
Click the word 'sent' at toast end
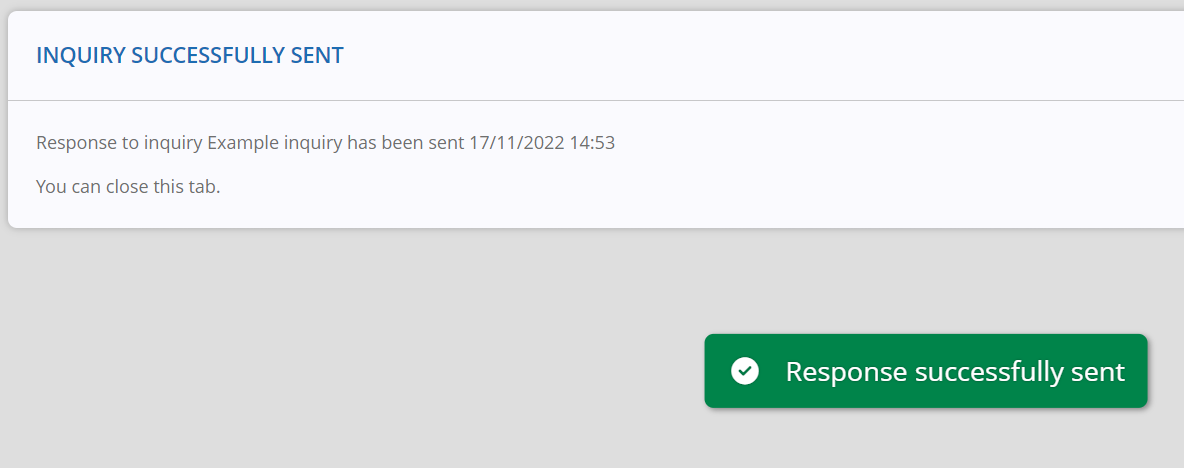pyautogui.click(x=1094, y=372)
